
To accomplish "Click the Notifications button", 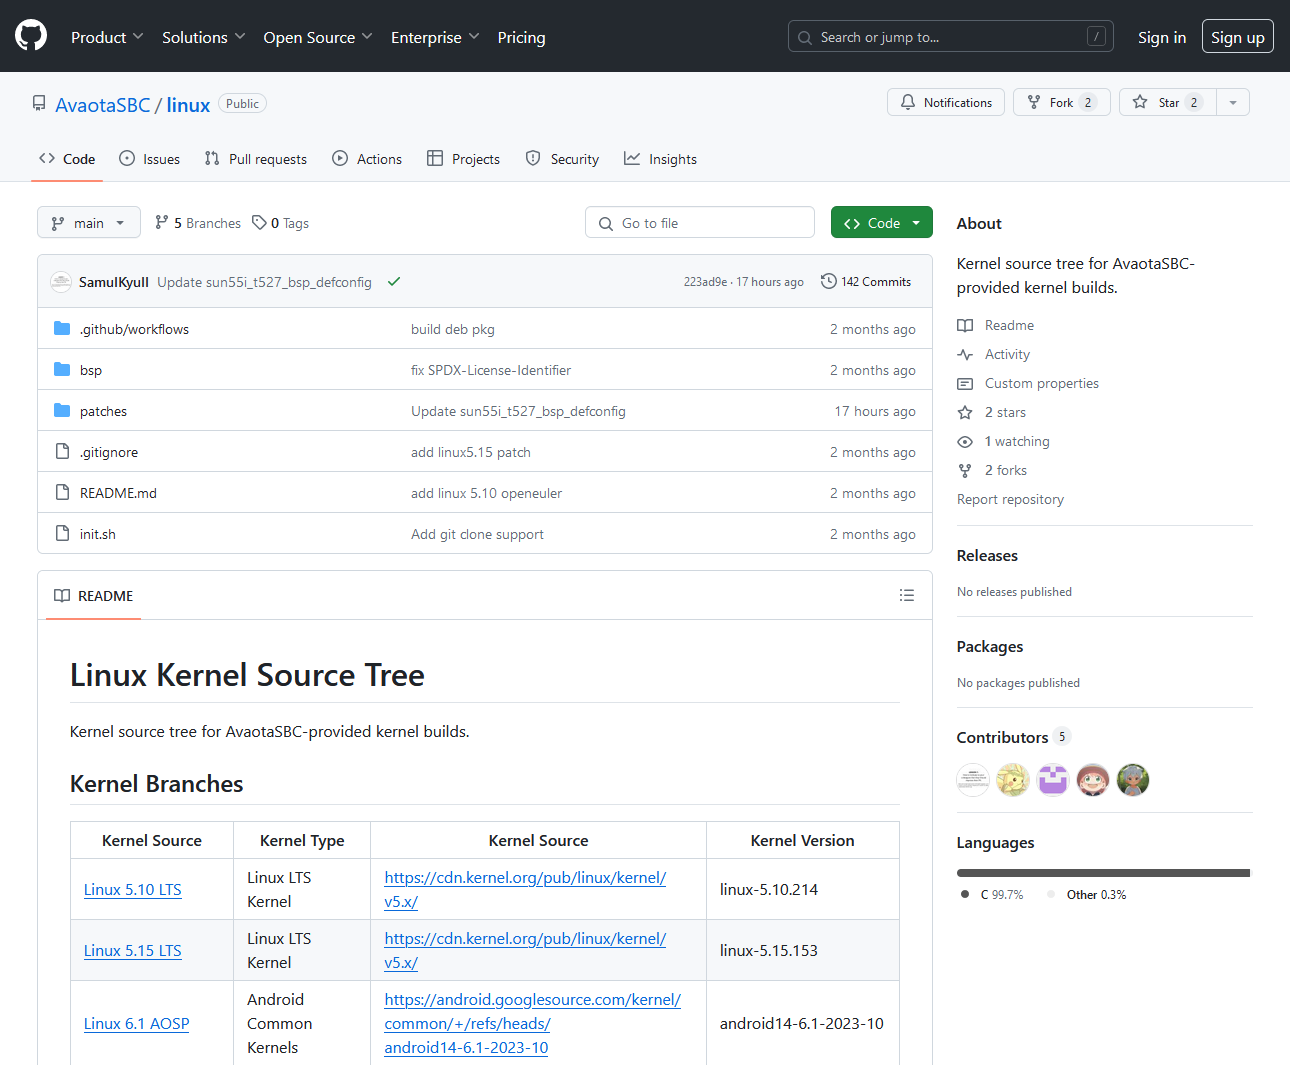I will click(x=946, y=102).
